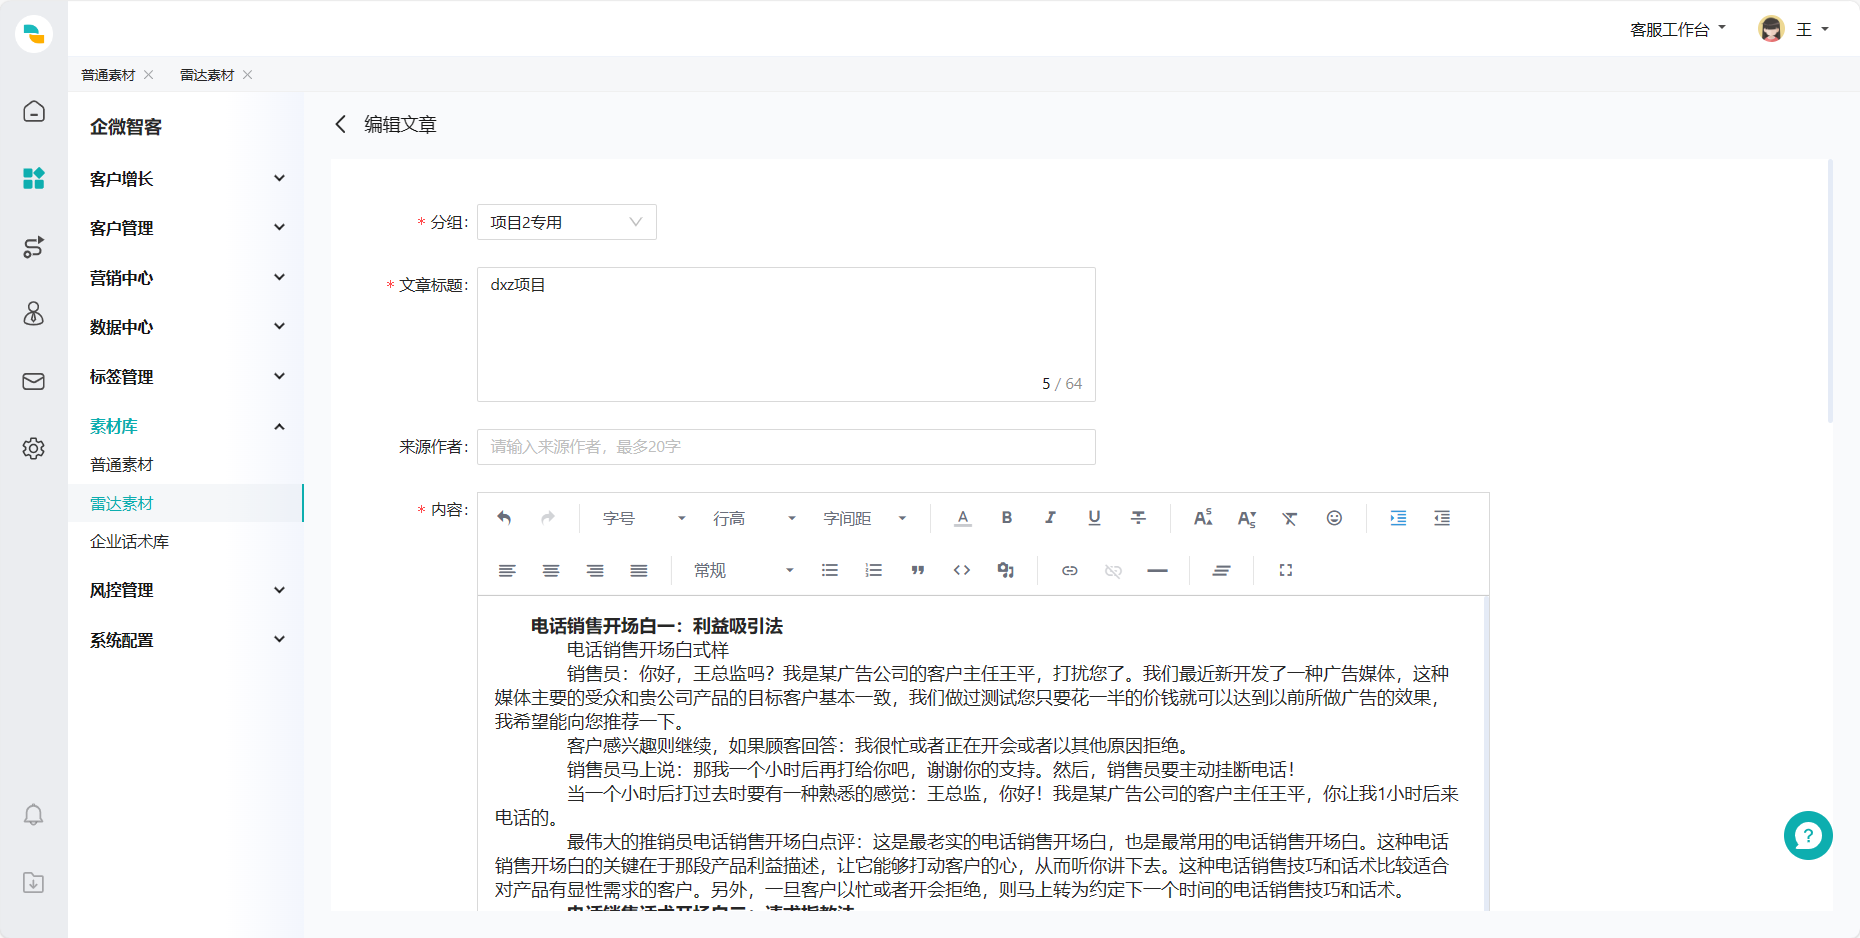This screenshot has width=1860, height=938.
Task: Insert unordered bullet list
Action: (830, 570)
